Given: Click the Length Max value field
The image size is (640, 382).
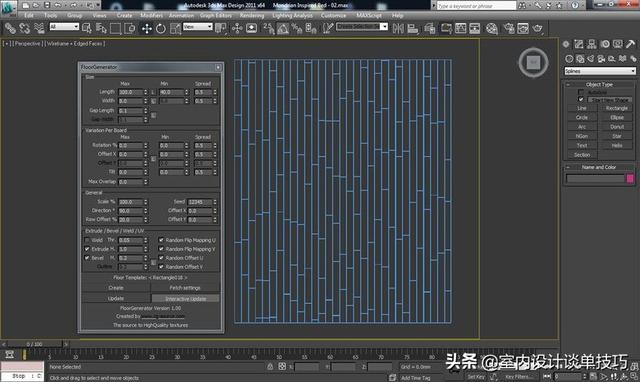Looking at the screenshot, I should pos(131,92).
